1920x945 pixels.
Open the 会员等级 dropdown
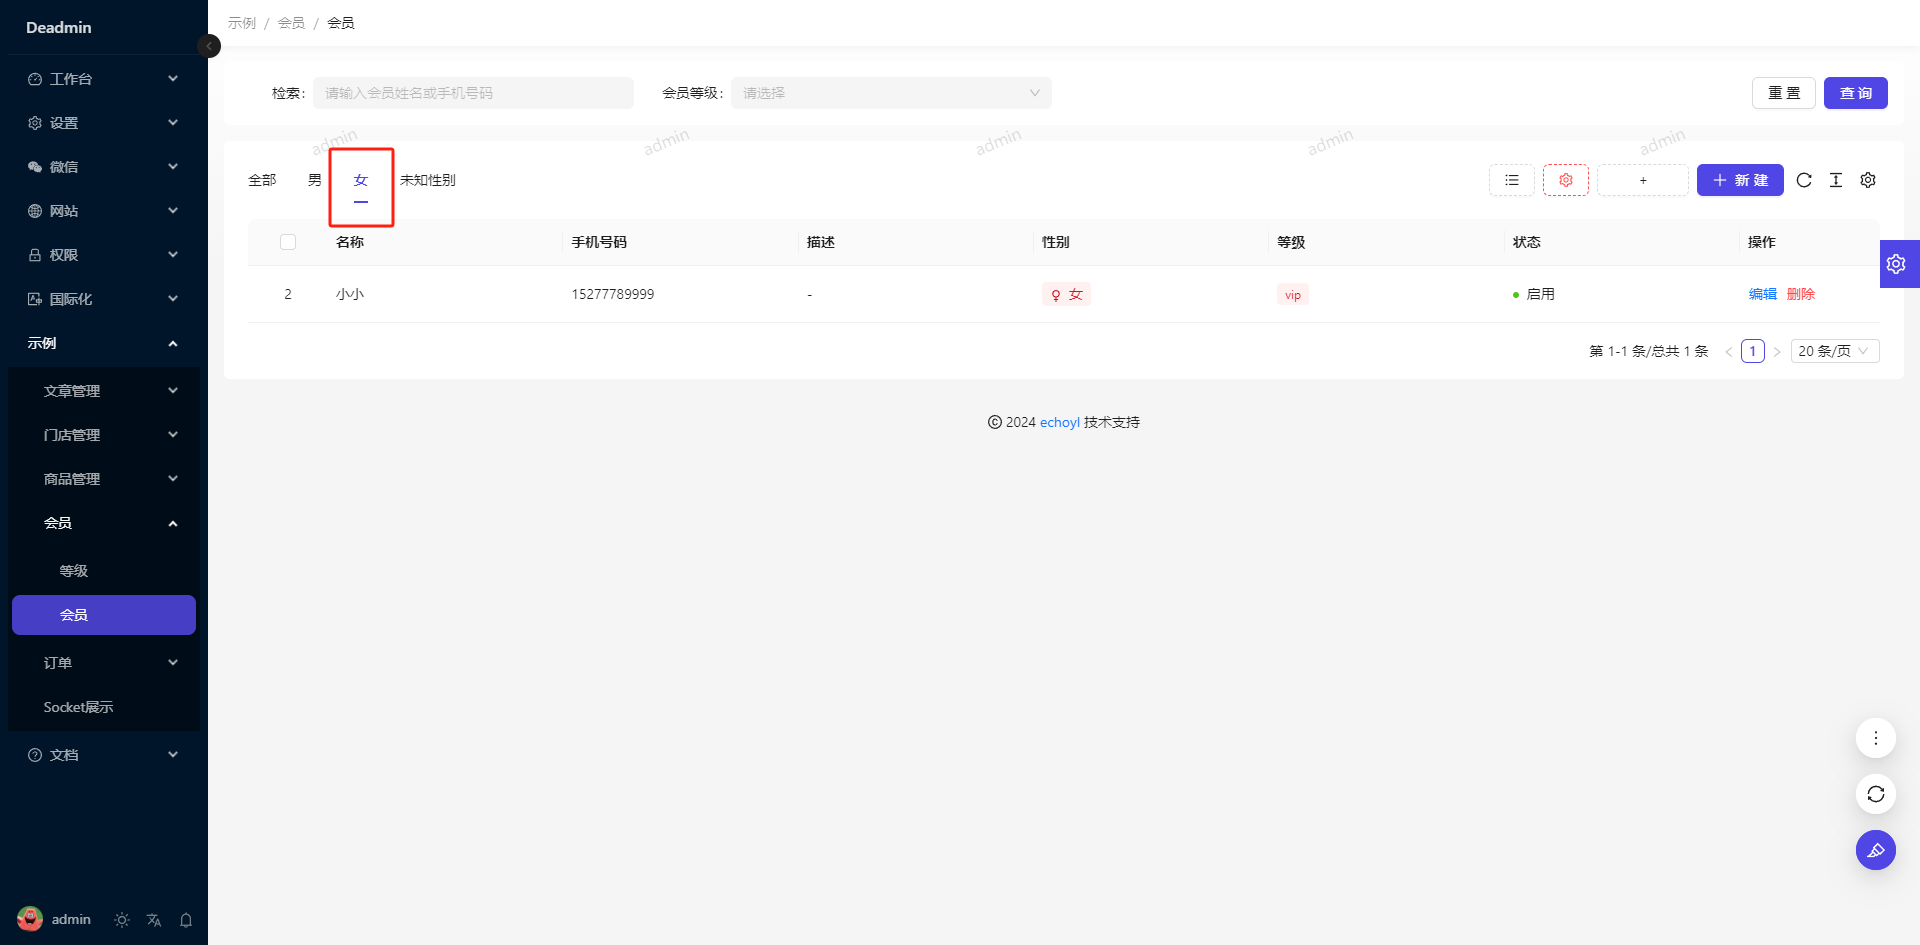click(890, 93)
